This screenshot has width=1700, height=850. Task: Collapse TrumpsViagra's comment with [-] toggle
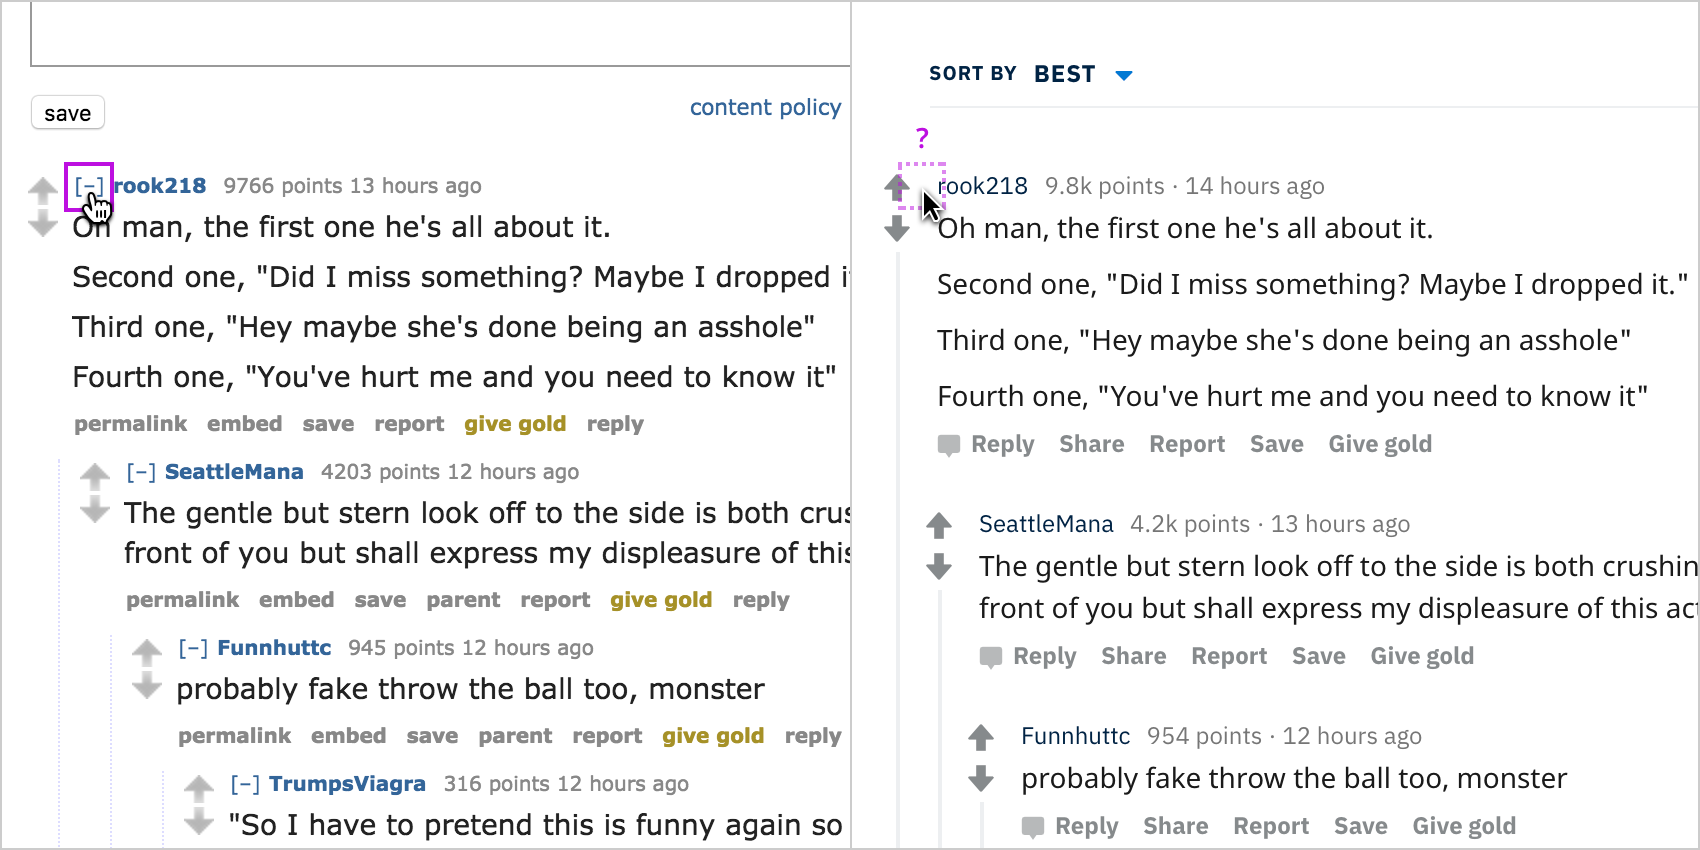click(x=245, y=784)
